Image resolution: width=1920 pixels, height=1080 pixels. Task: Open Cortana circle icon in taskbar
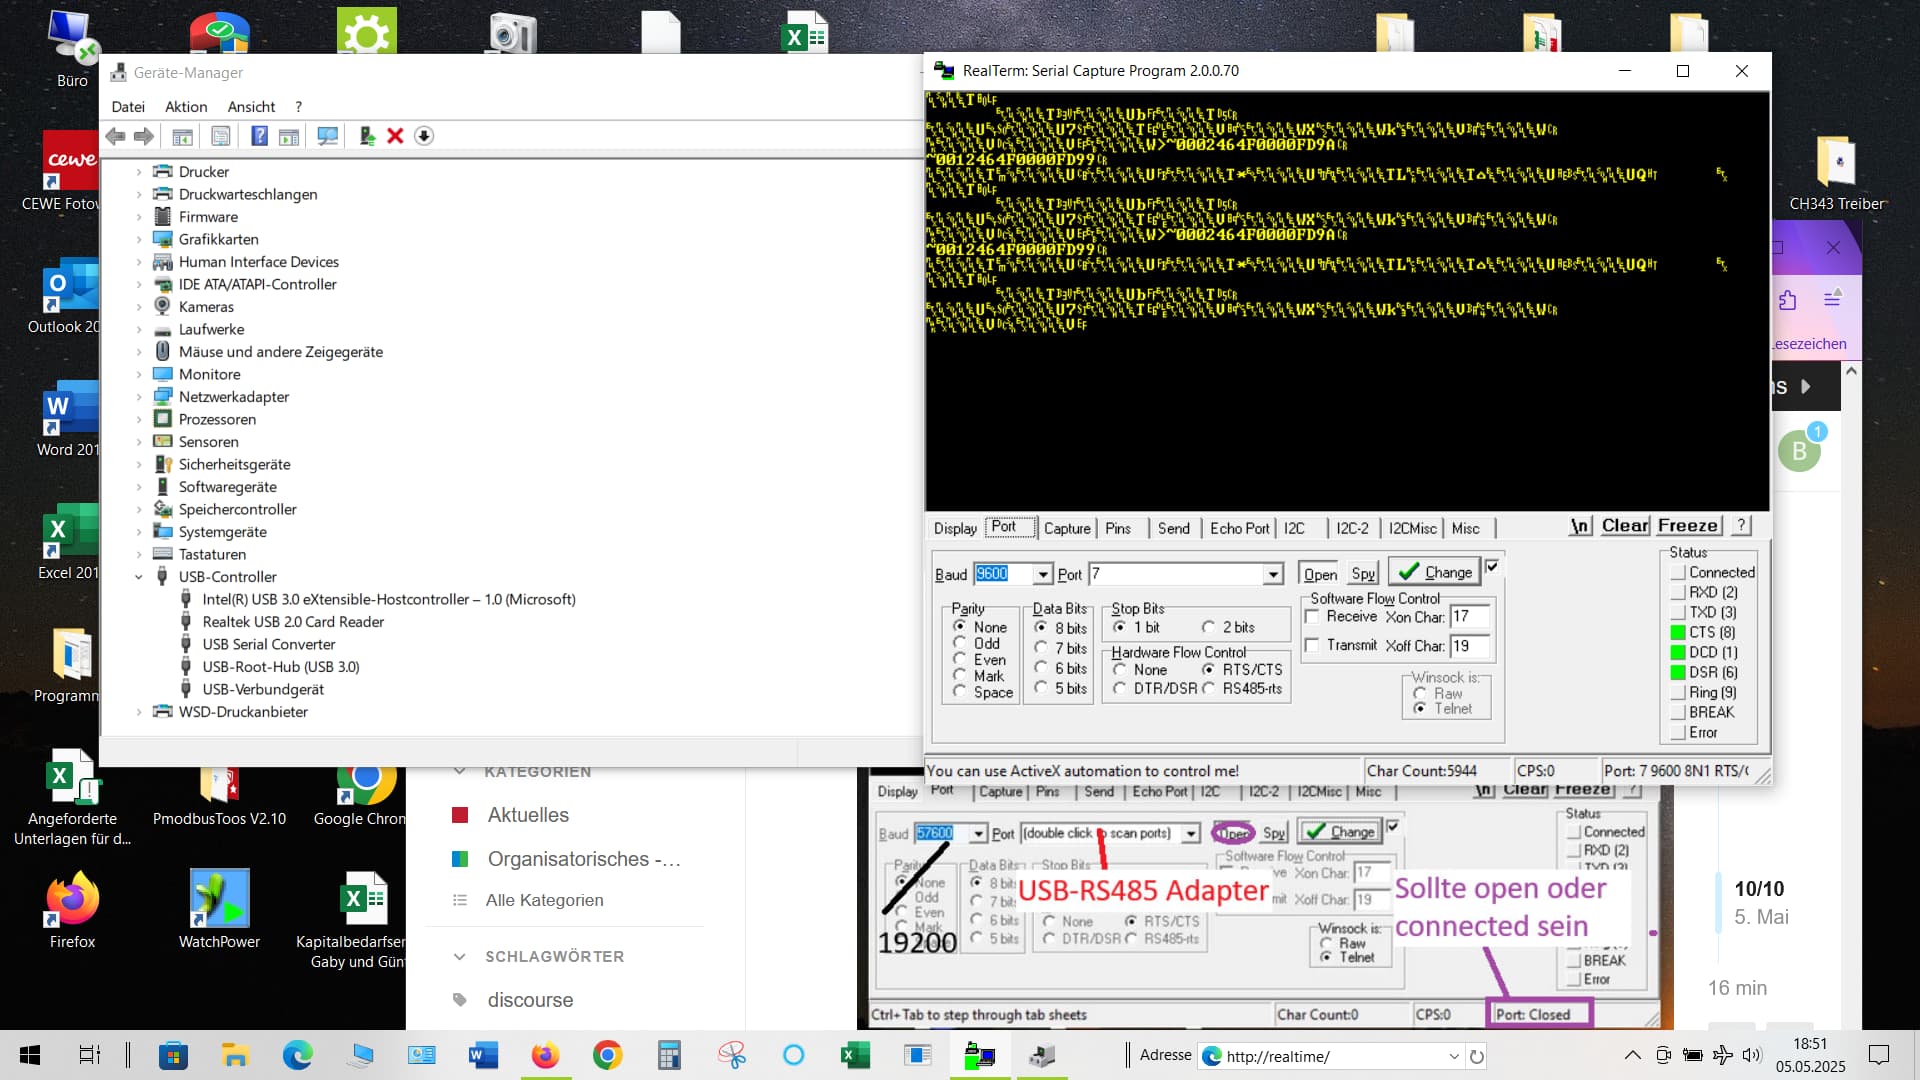tap(793, 1055)
